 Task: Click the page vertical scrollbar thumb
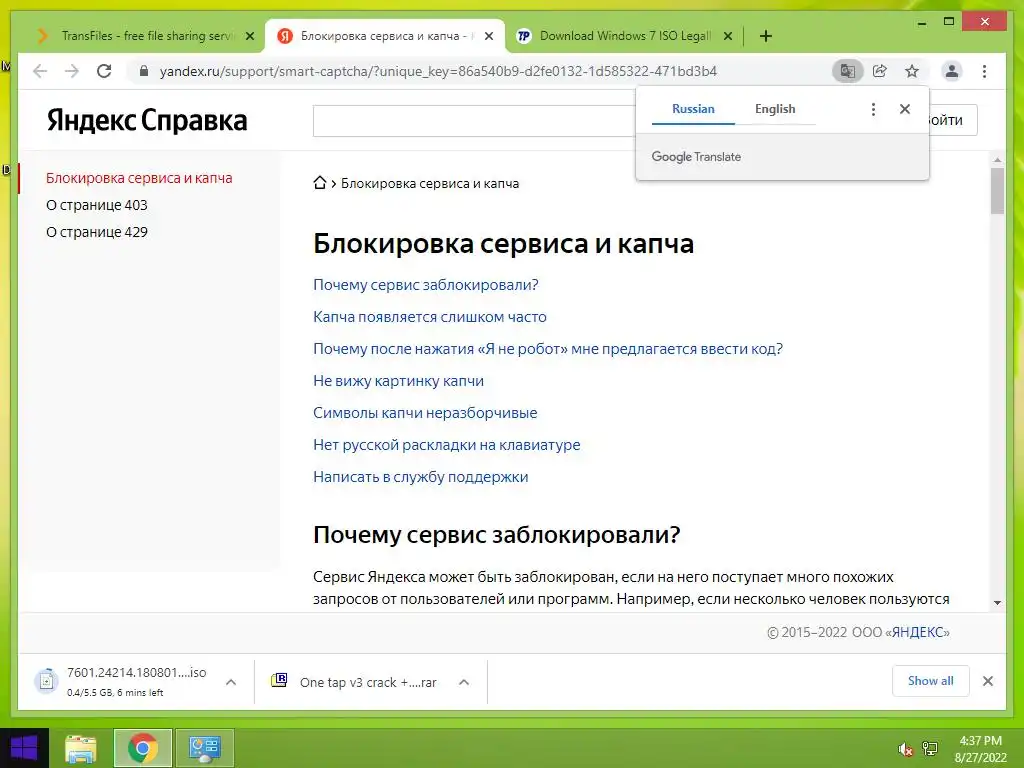997,191
